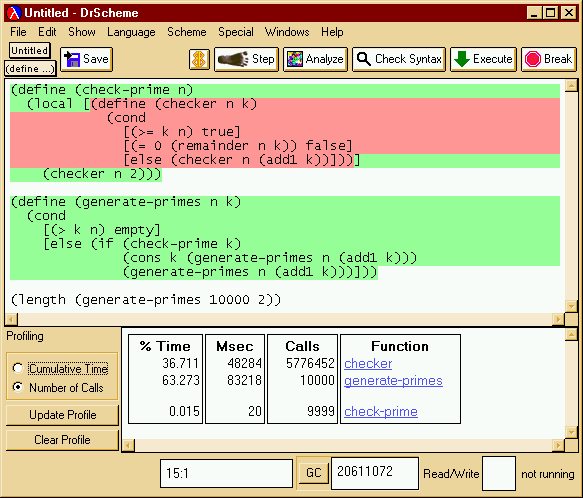Follow the generate-primes function link
Image resolution: width=583 pixels, height=498 pixels.
(x=393, y=380)
